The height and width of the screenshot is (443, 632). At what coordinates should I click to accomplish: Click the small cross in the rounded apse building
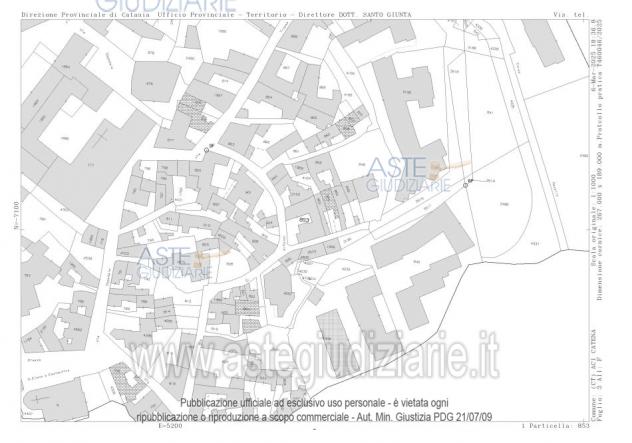click(38, 399)
